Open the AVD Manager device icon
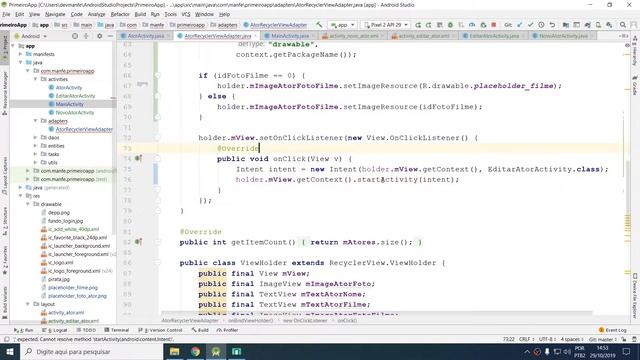This screenshot has width=640, height=360. [598, 25]
